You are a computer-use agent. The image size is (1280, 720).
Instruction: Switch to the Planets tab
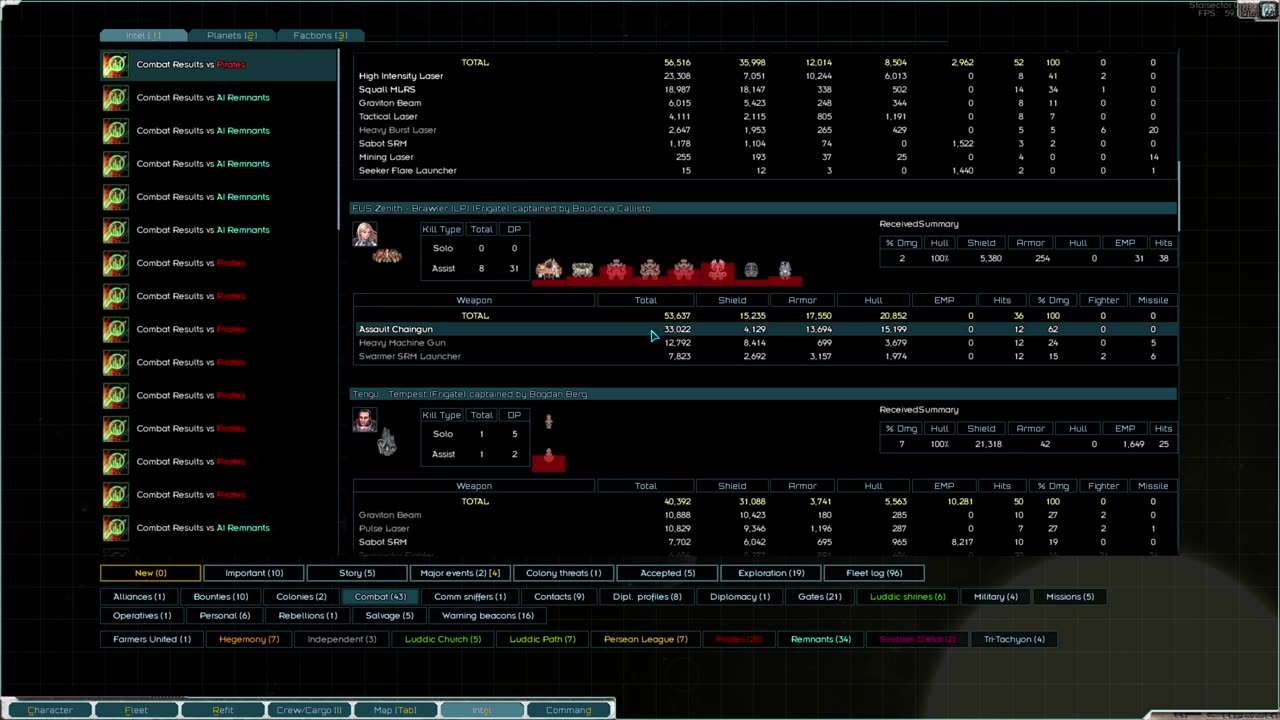[x=231, y=35]
